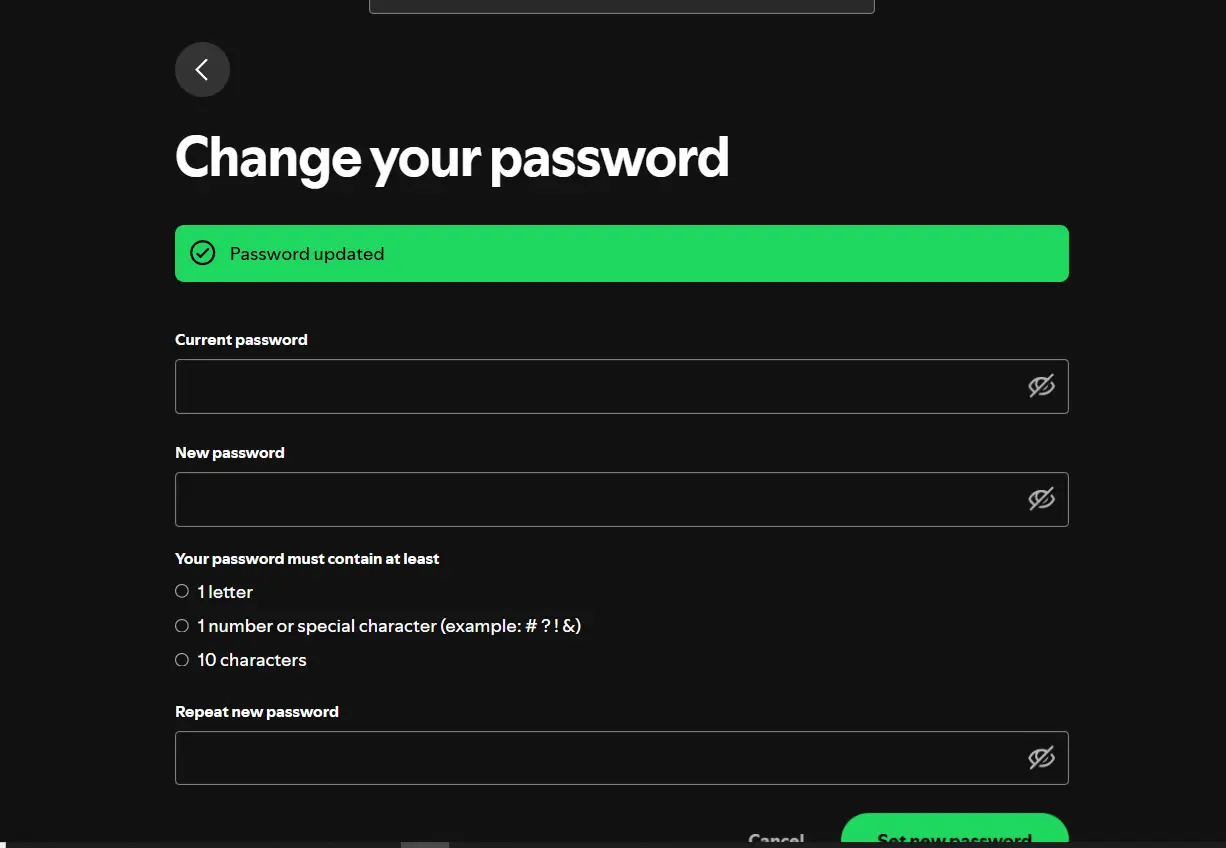Click the 'Repeat new password' field label
Image resolution: width=1226 pixels, height=848 pixels.
click(x=257, y=712)
